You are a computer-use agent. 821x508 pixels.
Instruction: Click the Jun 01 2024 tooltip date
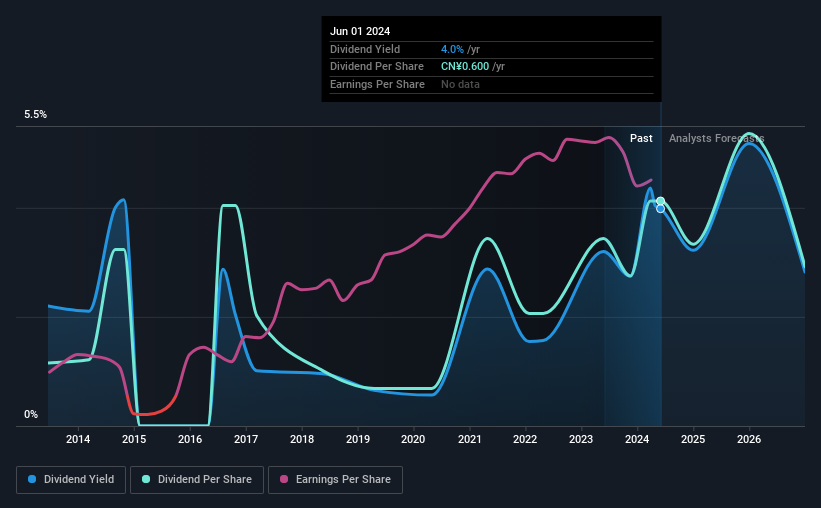coord(360,31)
